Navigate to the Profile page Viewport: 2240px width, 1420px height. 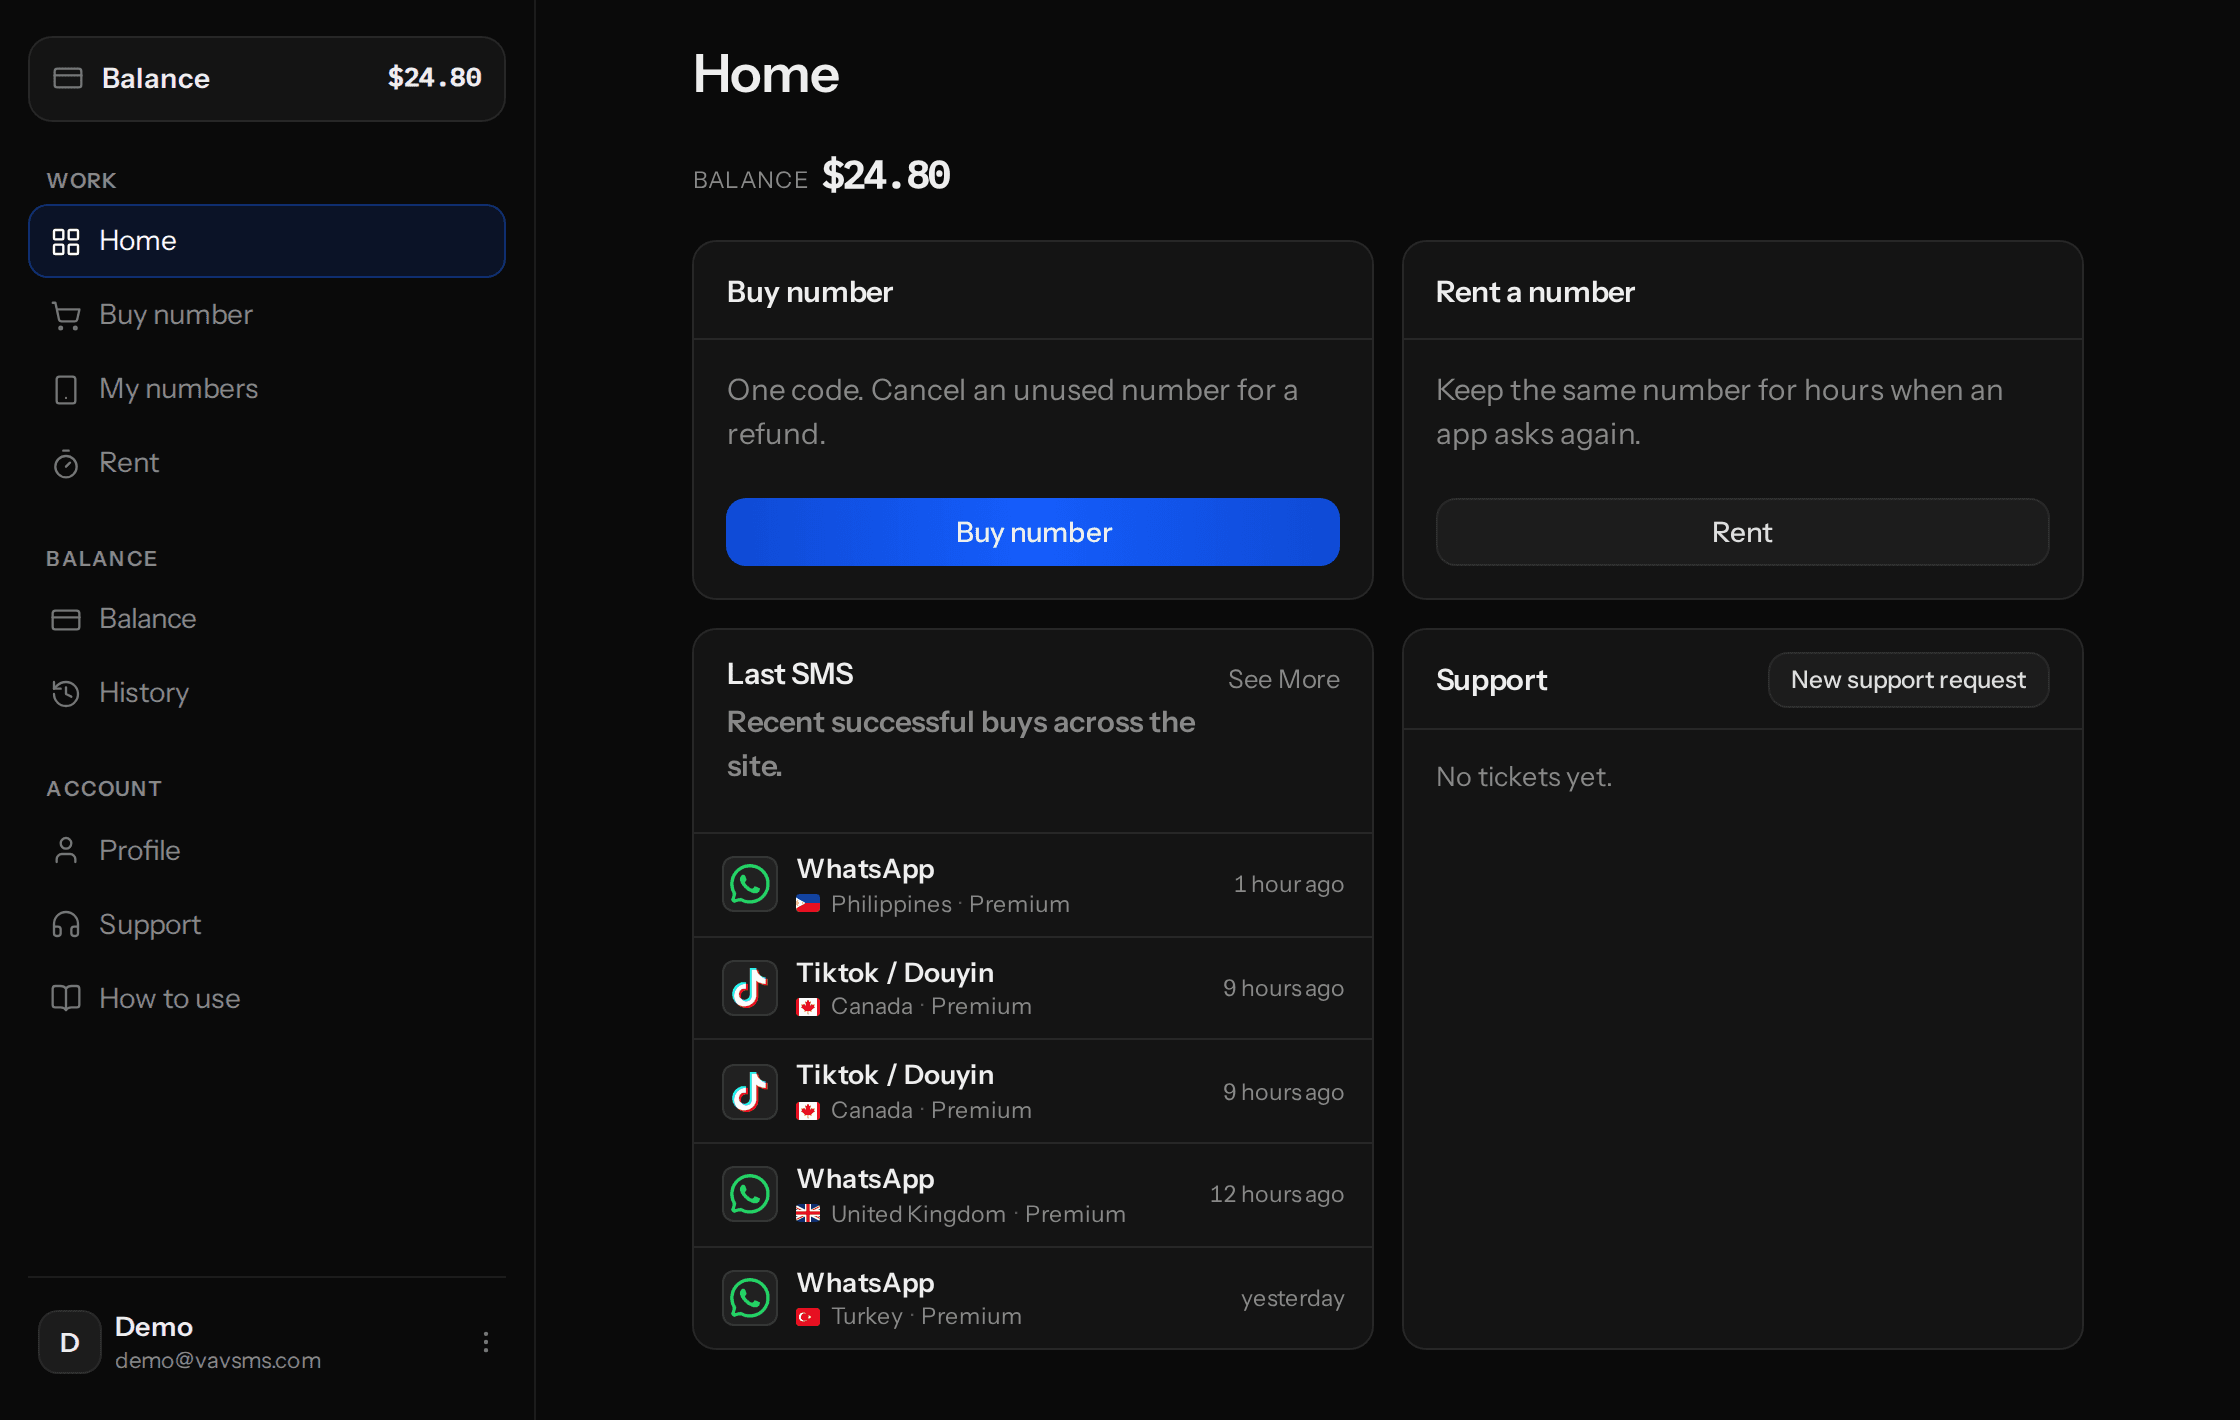pyautogui.click(x=267, y=850)
